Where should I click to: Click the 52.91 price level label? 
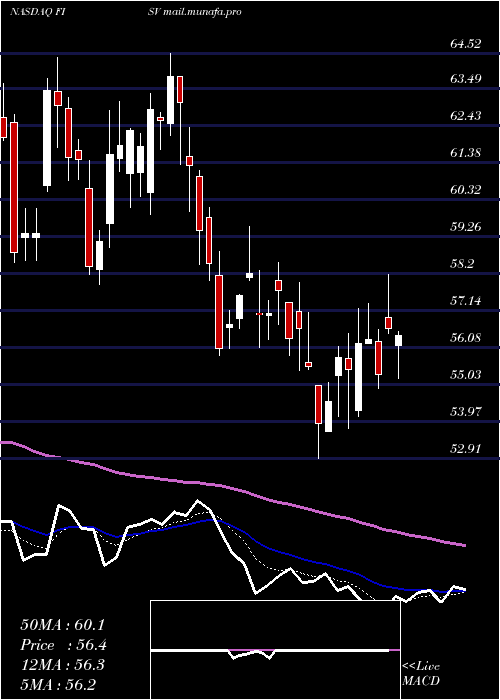[466, 449]
